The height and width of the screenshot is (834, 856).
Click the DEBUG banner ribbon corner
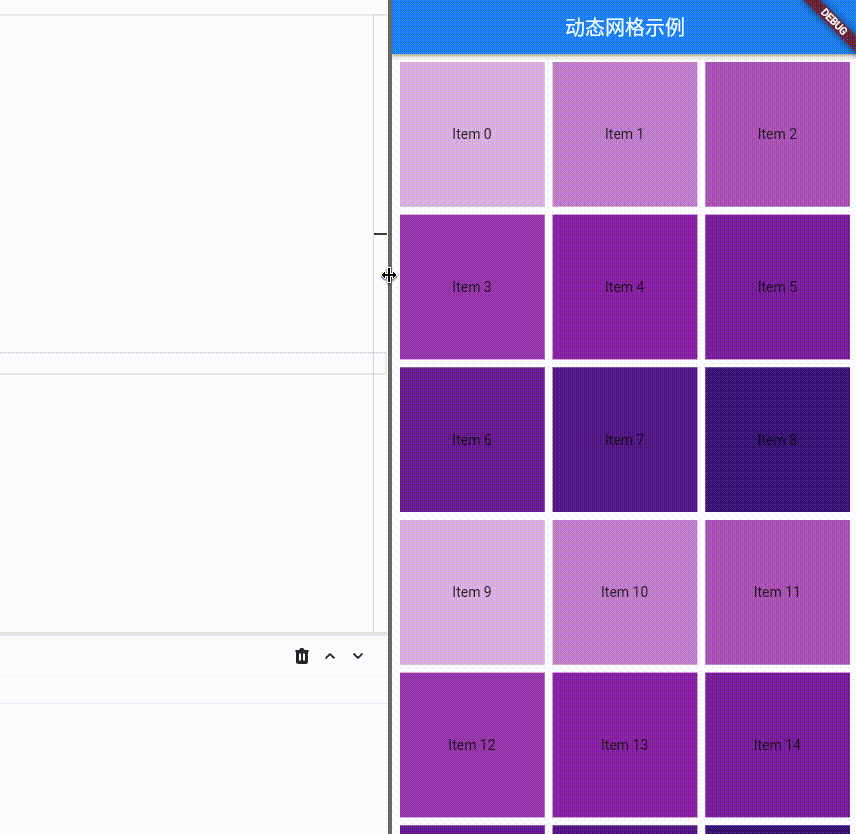click(833, 20)
